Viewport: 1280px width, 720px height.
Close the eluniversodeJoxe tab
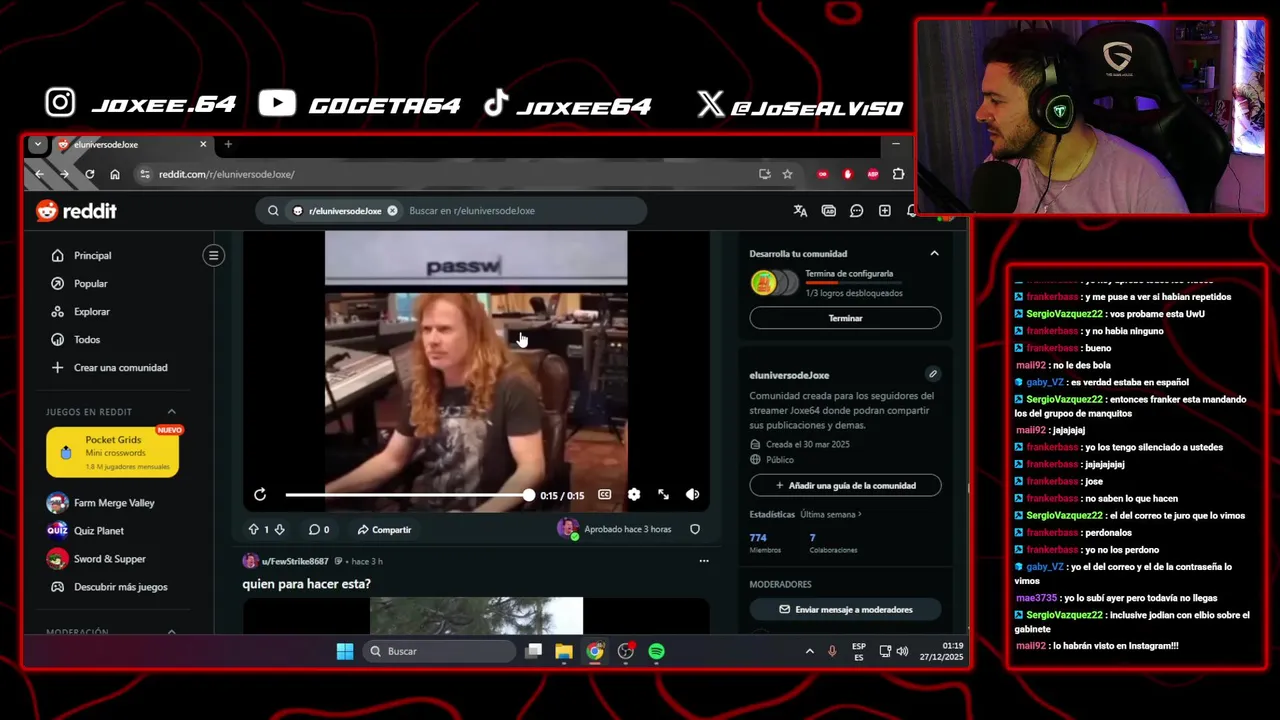point(203,145)
